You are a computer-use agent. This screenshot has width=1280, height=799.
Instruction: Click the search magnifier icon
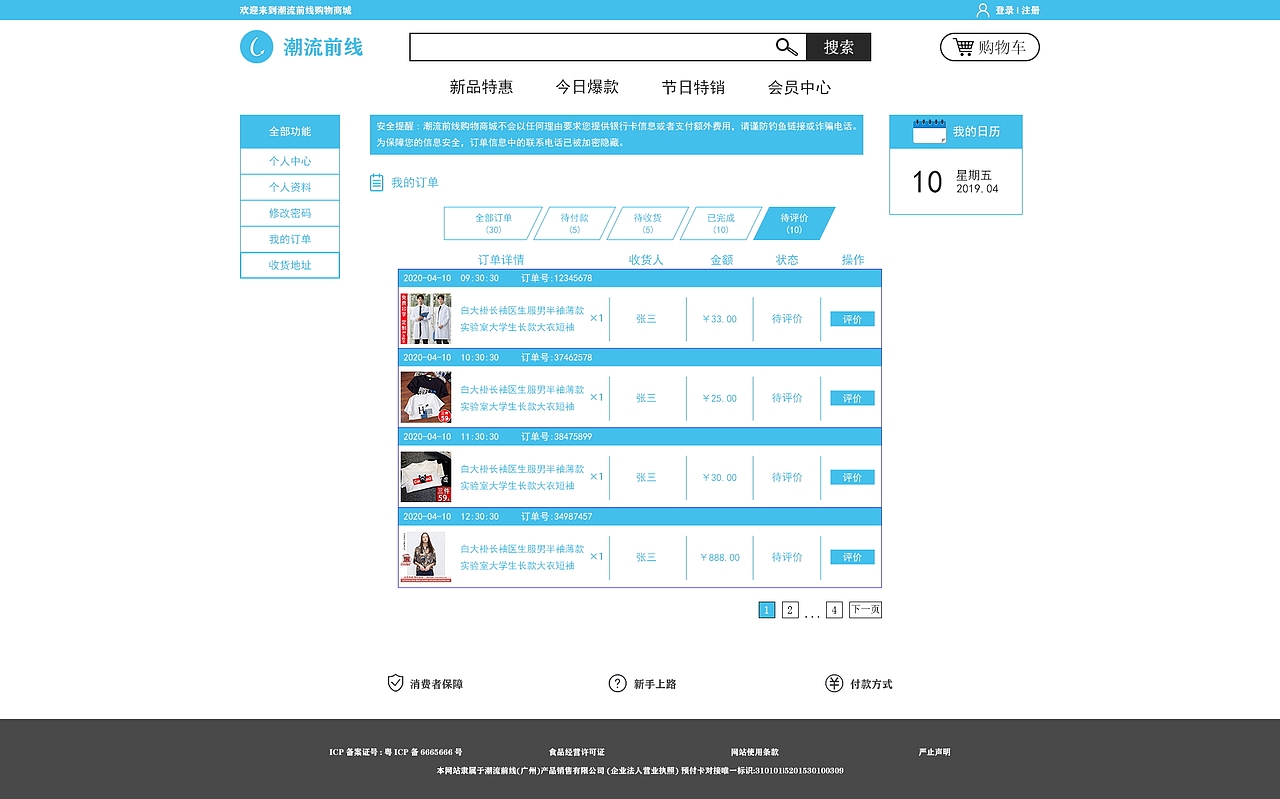pos(786,46)
